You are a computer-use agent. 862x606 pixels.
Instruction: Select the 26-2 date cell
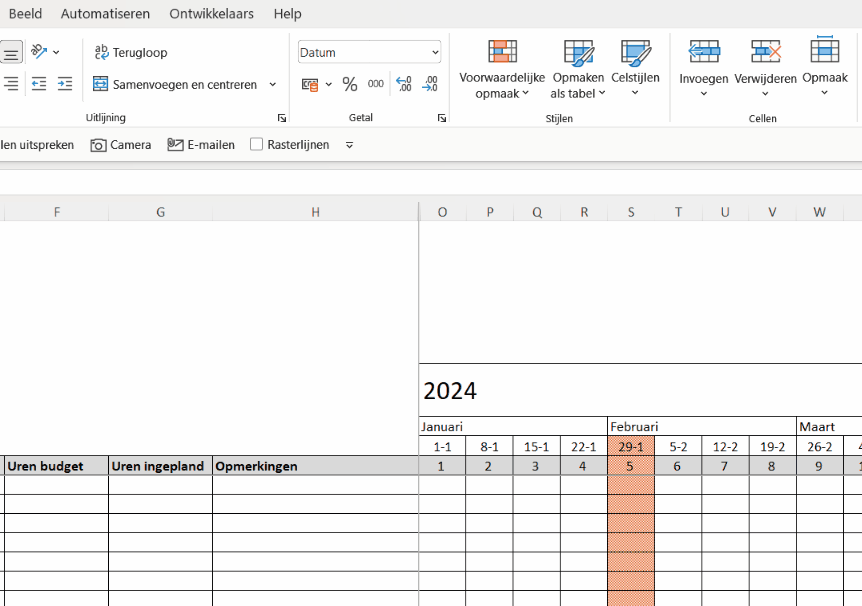click(x=820, y=447)
